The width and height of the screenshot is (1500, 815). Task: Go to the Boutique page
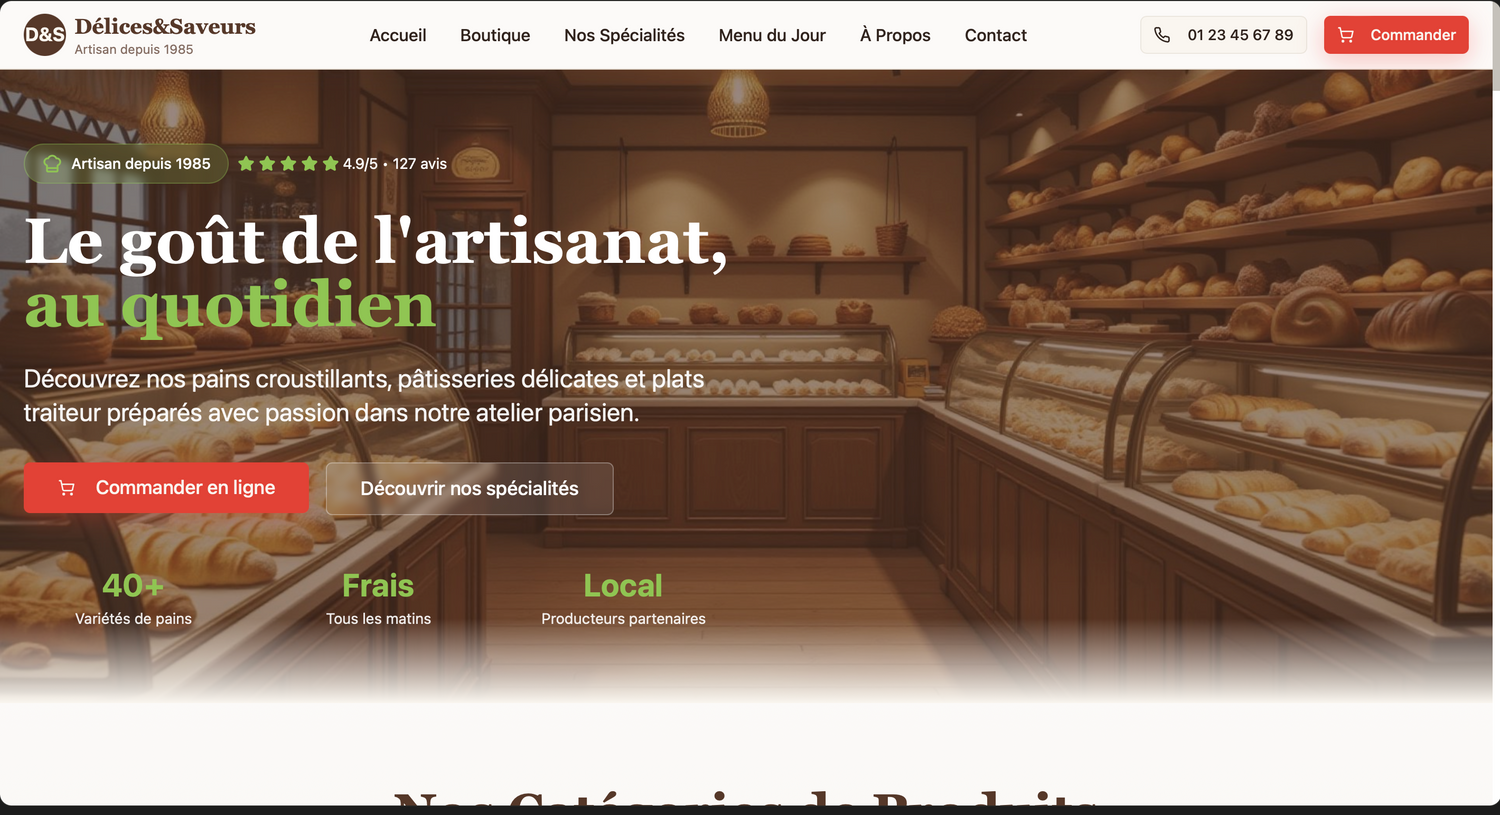[495, 35]
